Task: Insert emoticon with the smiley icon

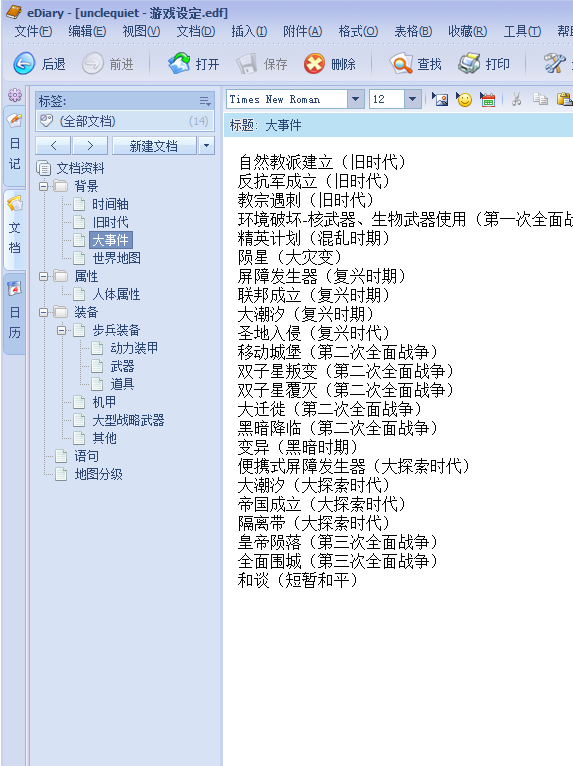Action: pos(464,100)
